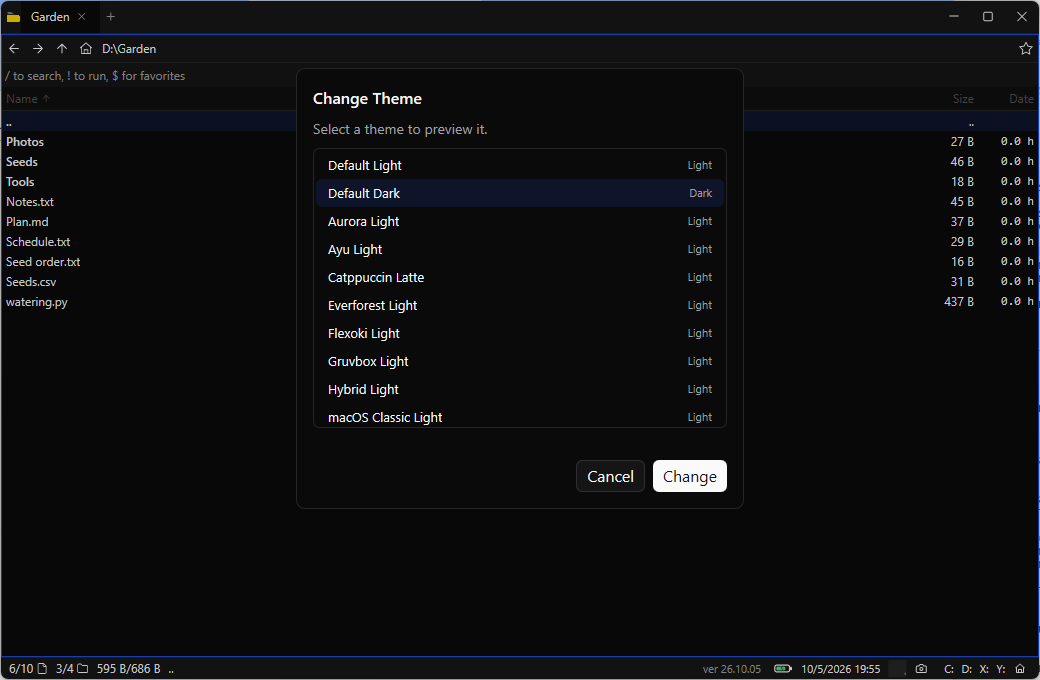The width and height of the screenshot is (1040, 680).
Task: Go back with the left arrow icon
Action: click(x=14, y=48)
